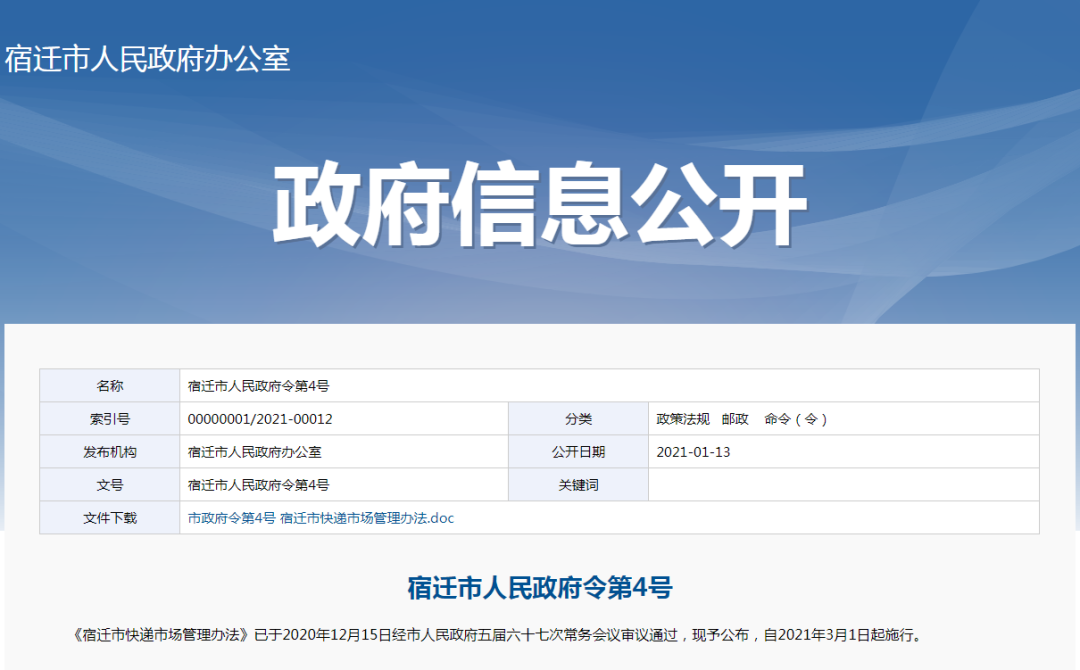This screenshot has width=1080, height=670.
Task: Click the 政府信息公开 banner heading
Action: [540, 205]
